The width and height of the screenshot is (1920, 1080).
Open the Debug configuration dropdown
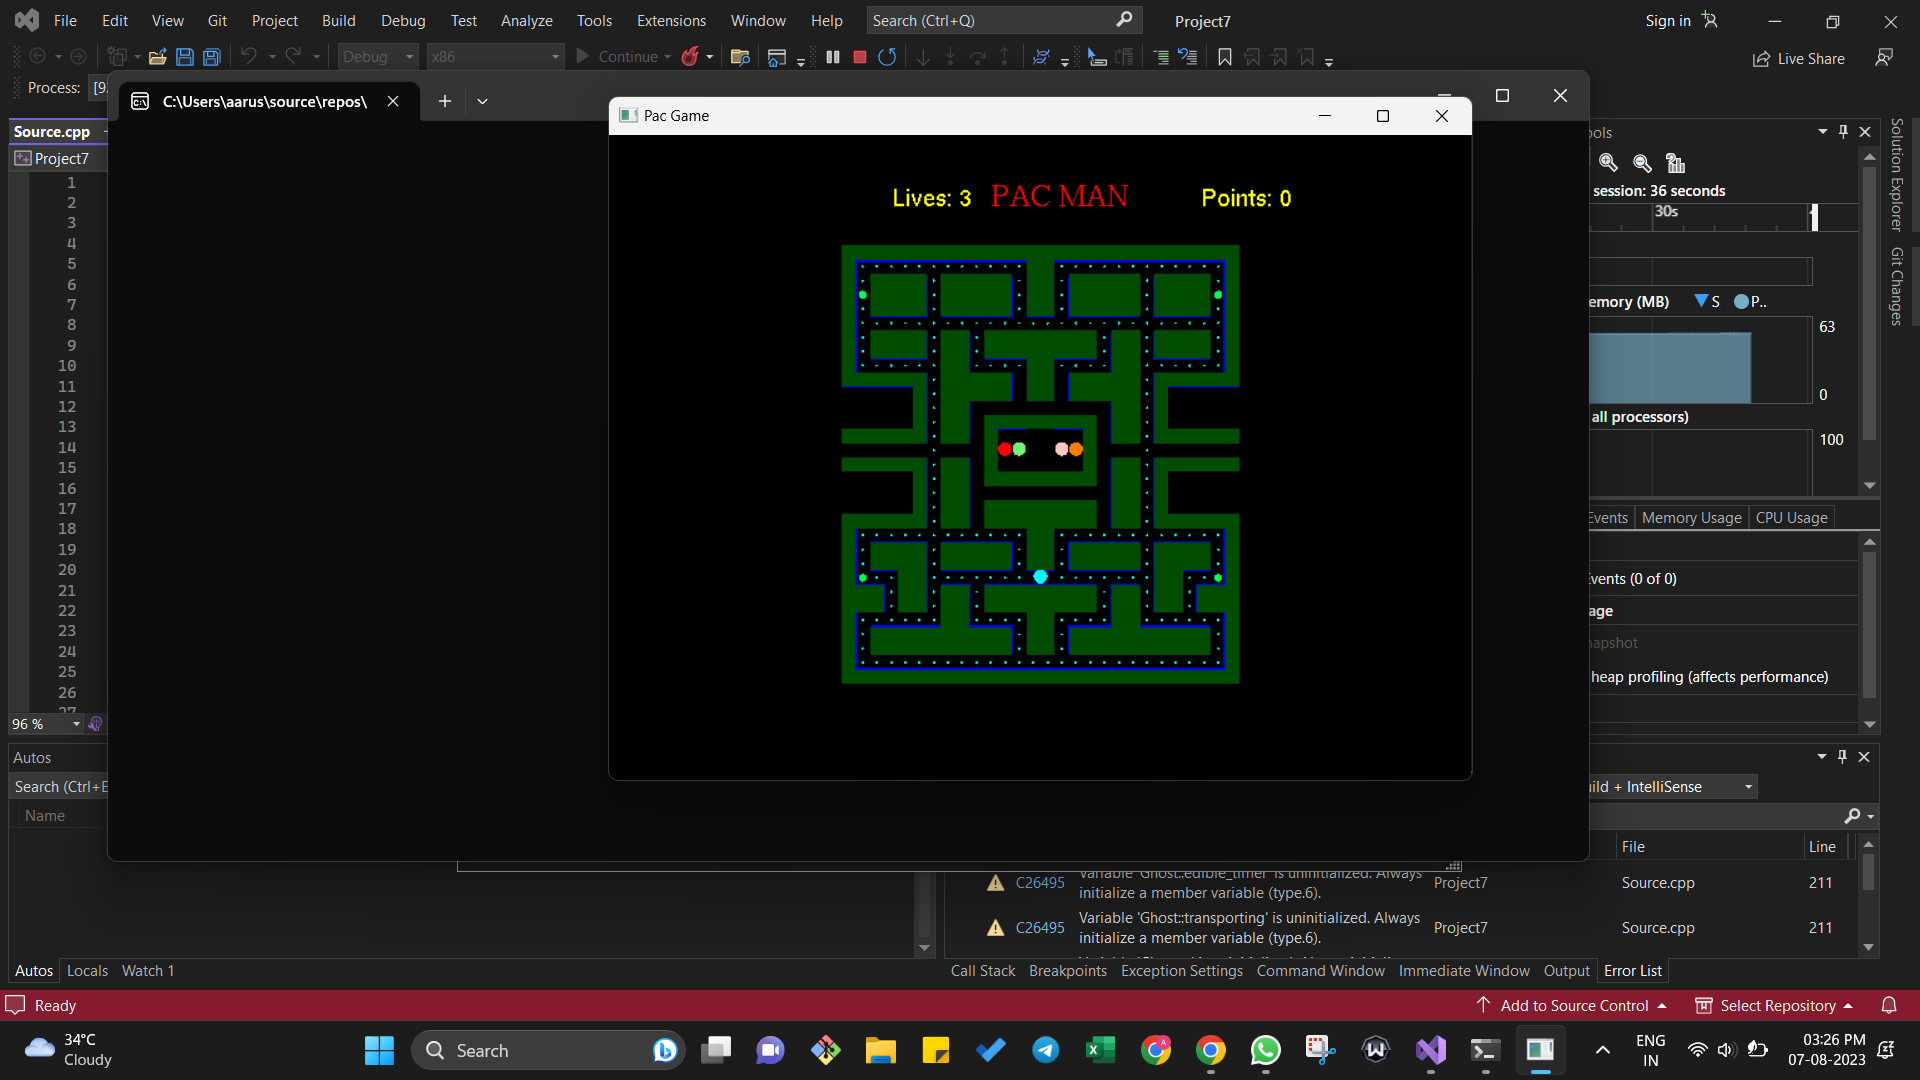(408, 56)
